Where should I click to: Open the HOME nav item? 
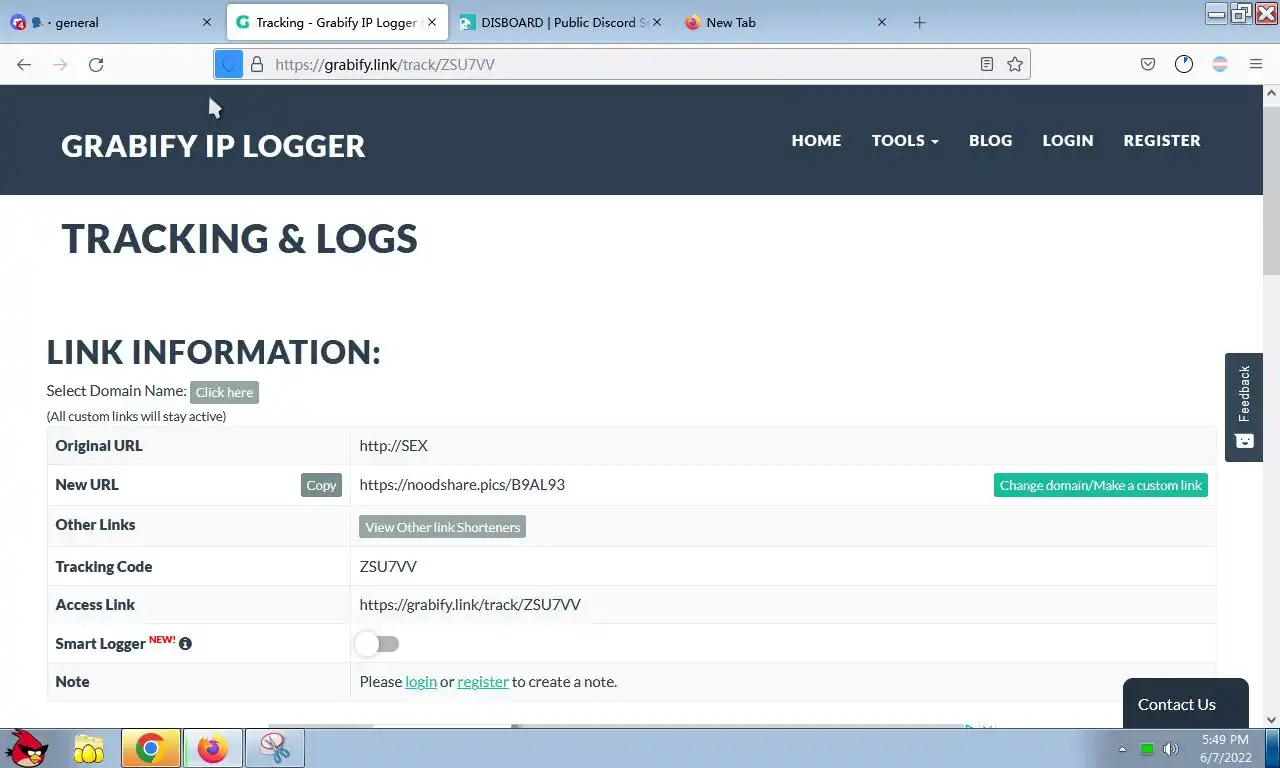816,140
